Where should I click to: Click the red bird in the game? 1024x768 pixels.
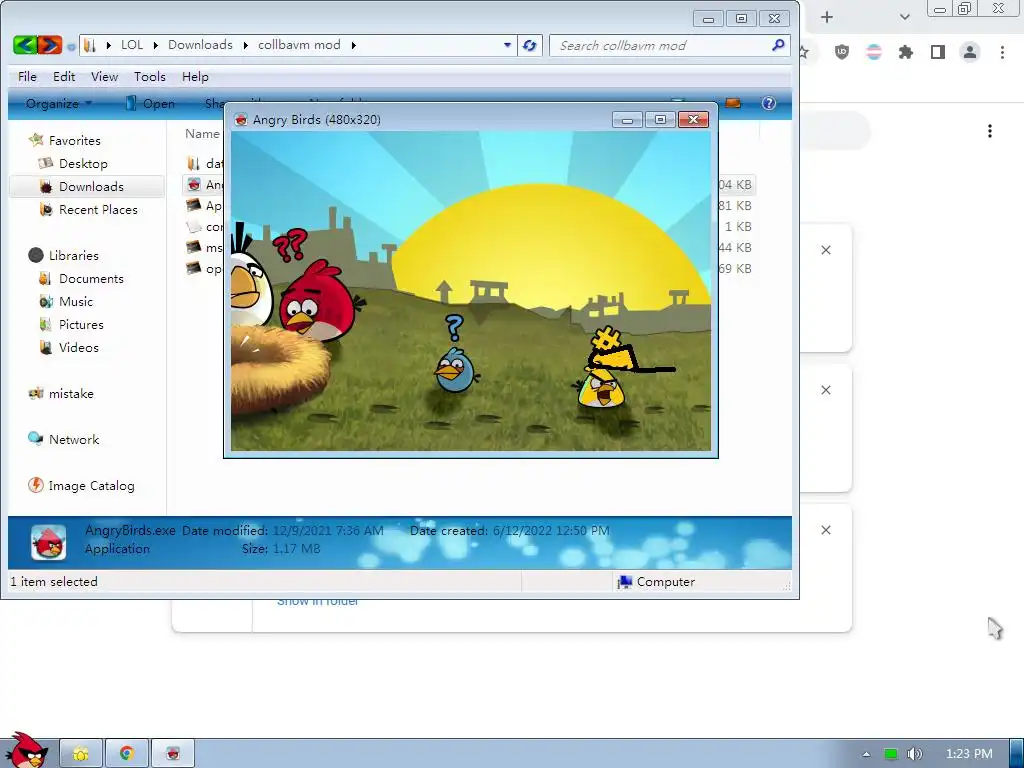point(317,302)
